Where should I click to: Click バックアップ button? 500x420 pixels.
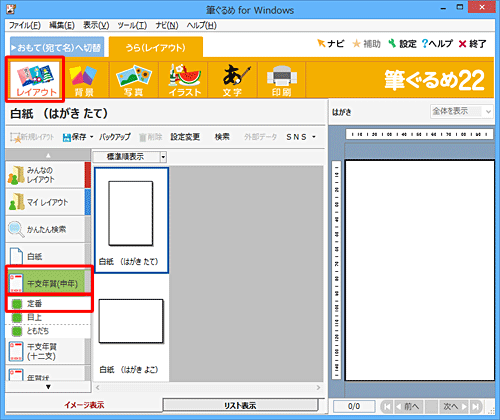pos(114,137)
